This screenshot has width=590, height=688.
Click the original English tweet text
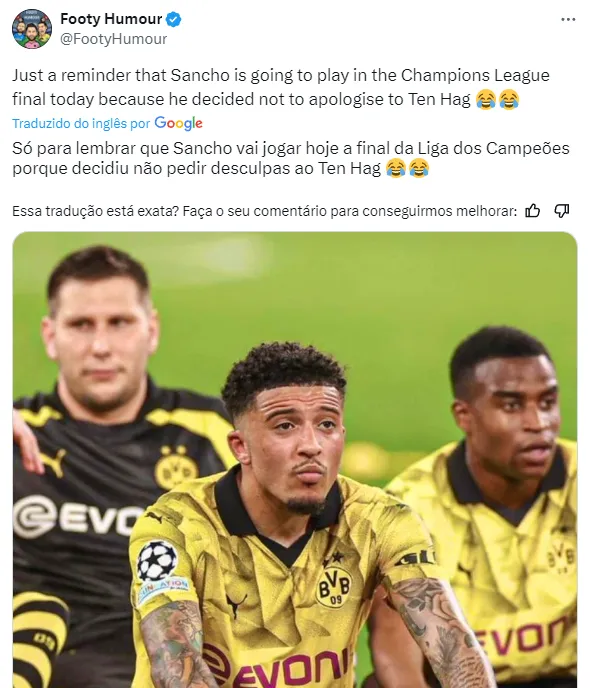click(x=281, y=87)
